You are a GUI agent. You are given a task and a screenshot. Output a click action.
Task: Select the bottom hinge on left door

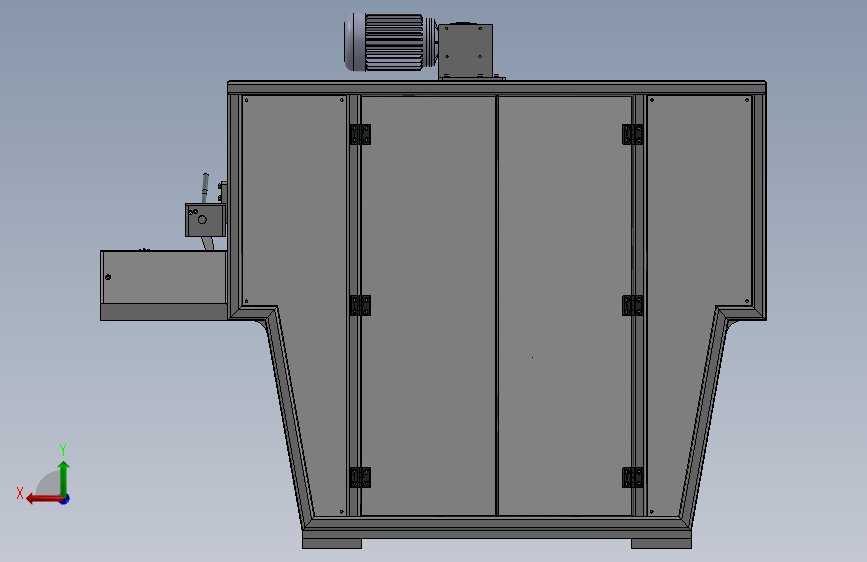tap(361, 477)
